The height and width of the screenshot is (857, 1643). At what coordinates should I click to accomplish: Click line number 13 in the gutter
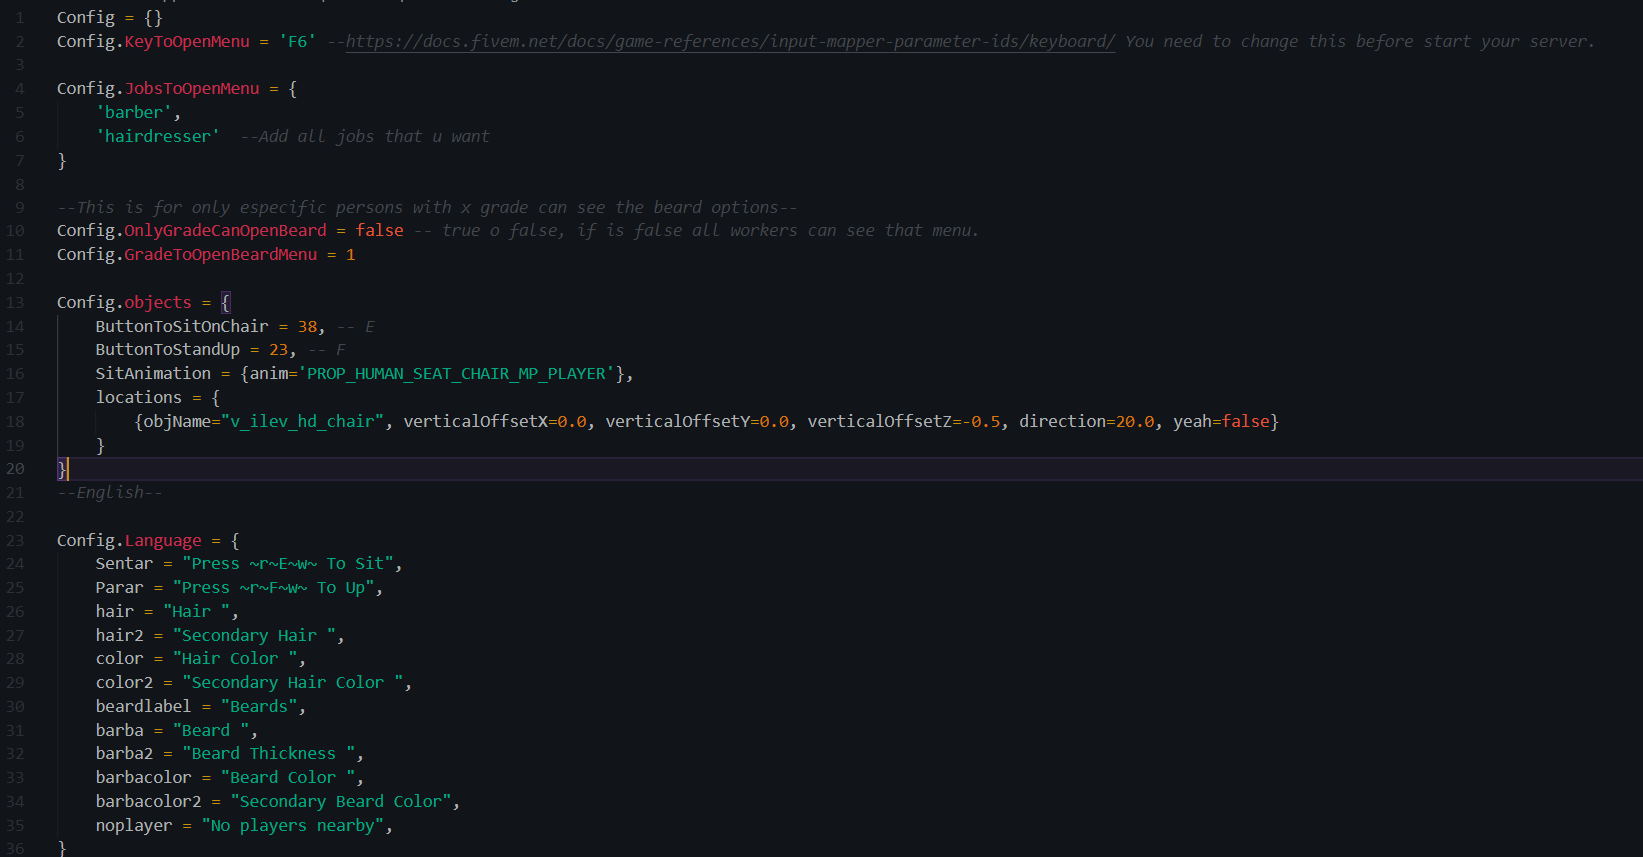click(x=15, y=303)
